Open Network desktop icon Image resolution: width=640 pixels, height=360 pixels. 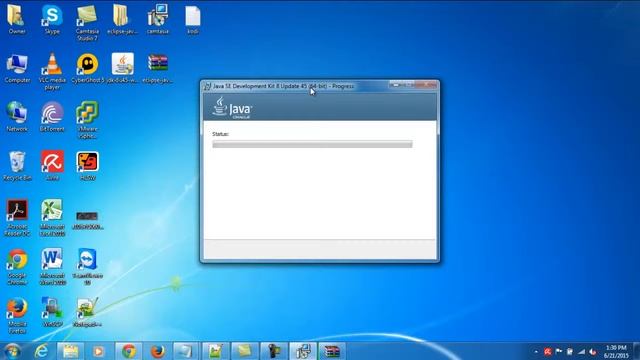(x=17, y=117)
